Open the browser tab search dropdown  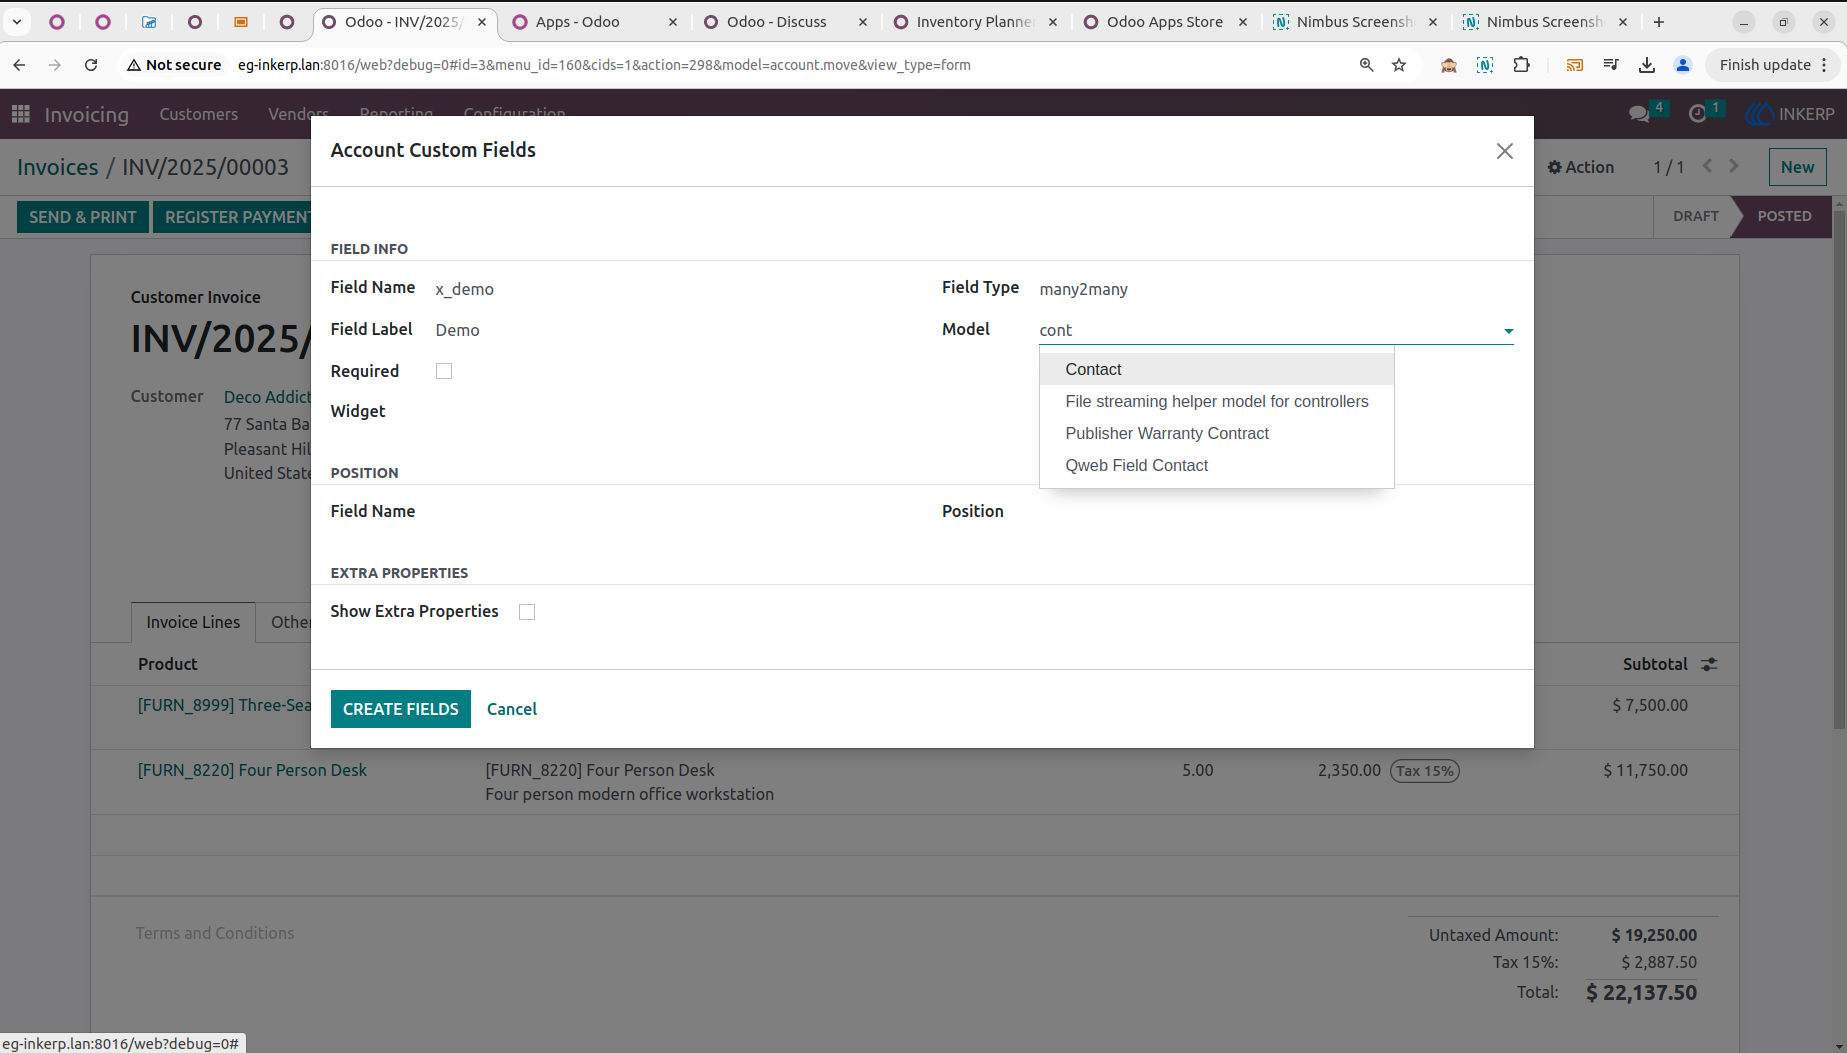click(17, 22)
